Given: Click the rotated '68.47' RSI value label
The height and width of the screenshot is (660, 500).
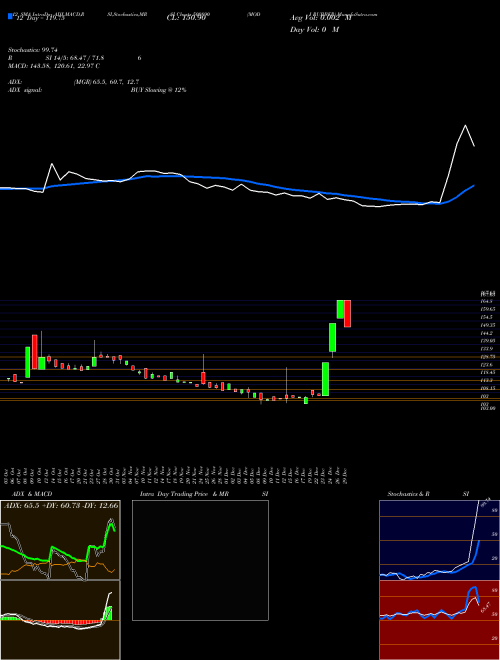Looking at the screenshot, I should pyautogui.click(x=486, y=607).
